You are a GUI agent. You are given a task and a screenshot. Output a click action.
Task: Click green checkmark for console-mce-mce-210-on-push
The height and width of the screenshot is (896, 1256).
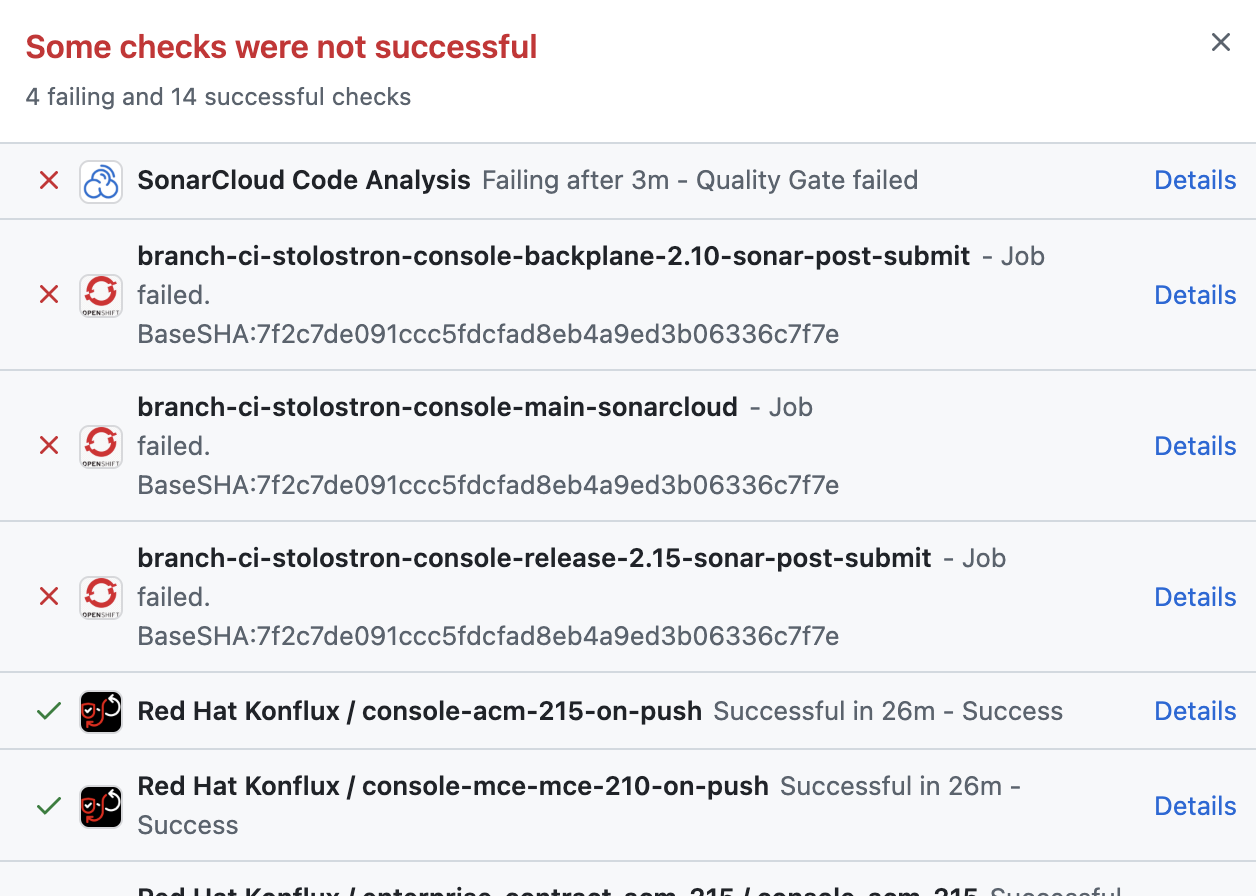click(x=48, y=806)
